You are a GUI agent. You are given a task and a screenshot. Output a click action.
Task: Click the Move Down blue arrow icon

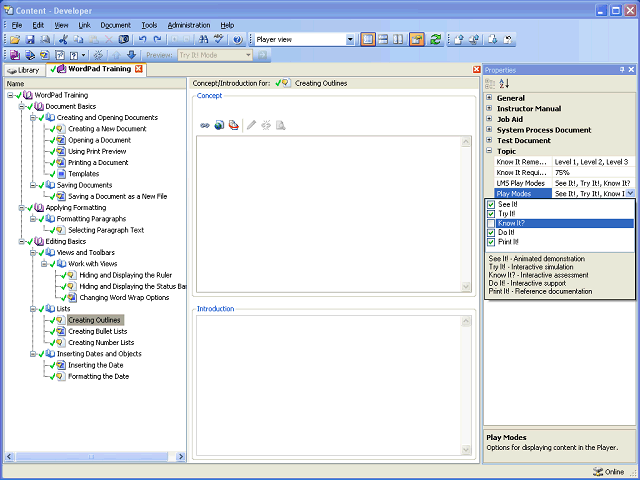click(x=131, y=55)
